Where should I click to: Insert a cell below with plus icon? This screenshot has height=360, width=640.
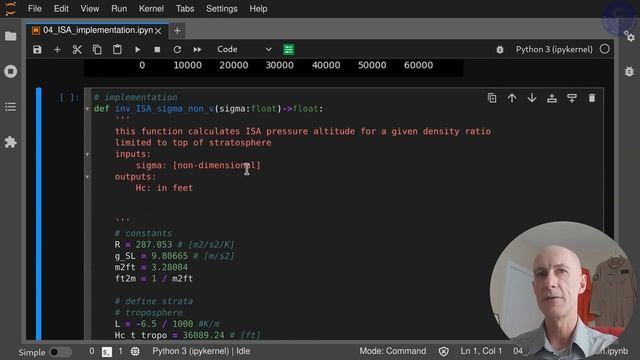click(57, 49)
